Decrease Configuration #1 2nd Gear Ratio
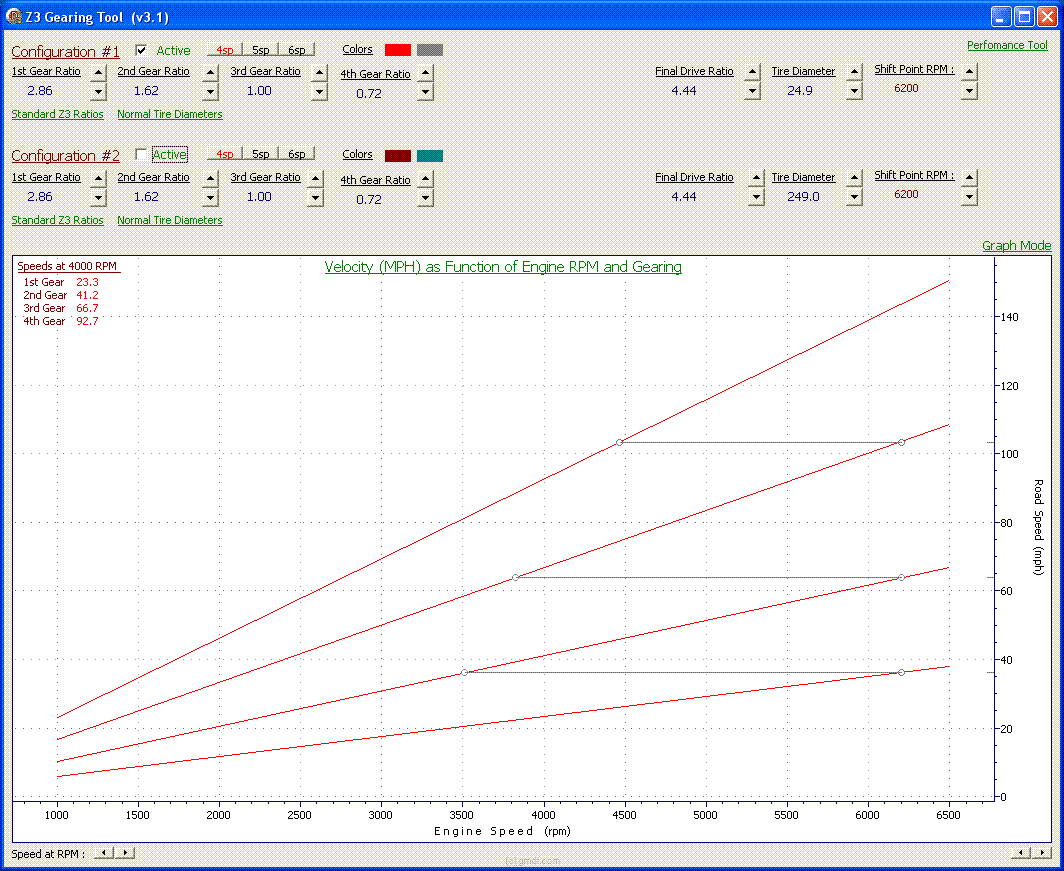 (x=210, y=92)
